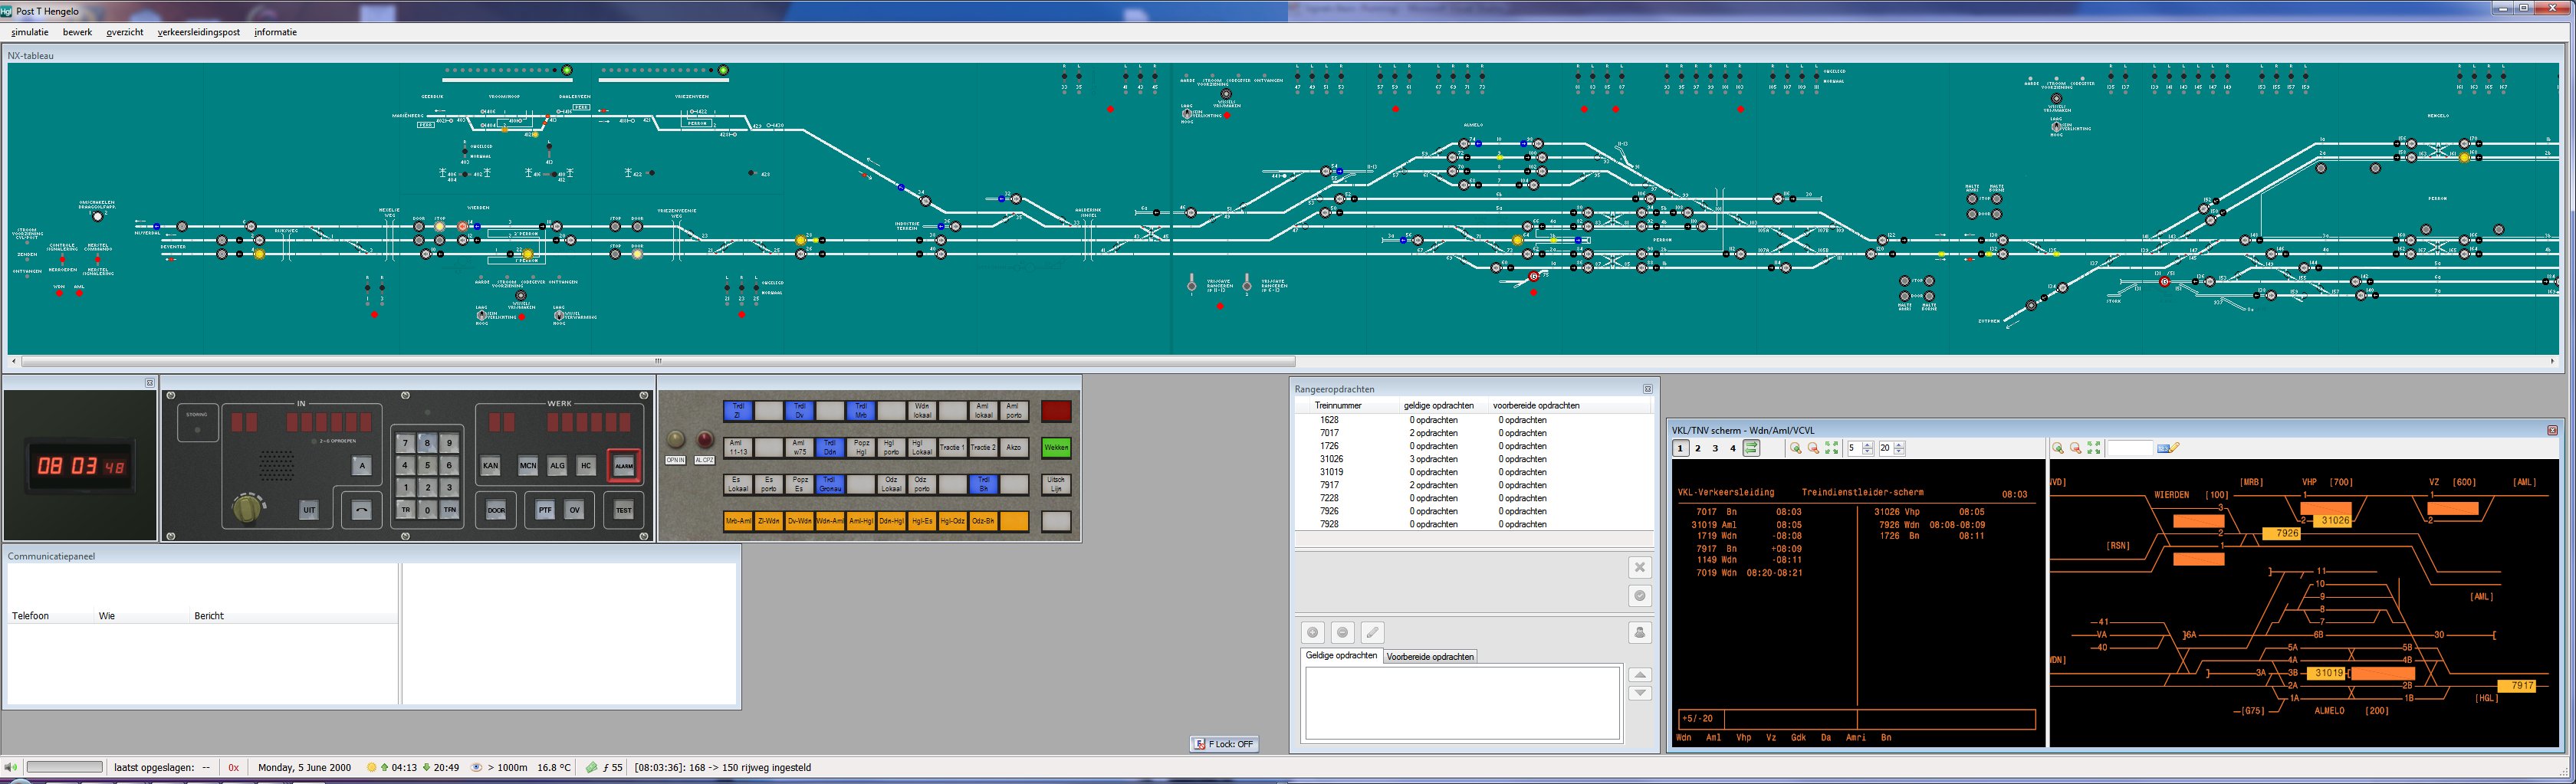Select the blue Trdl Zl line button
This screenshot has height=784, width=2576.
point(738,411)
